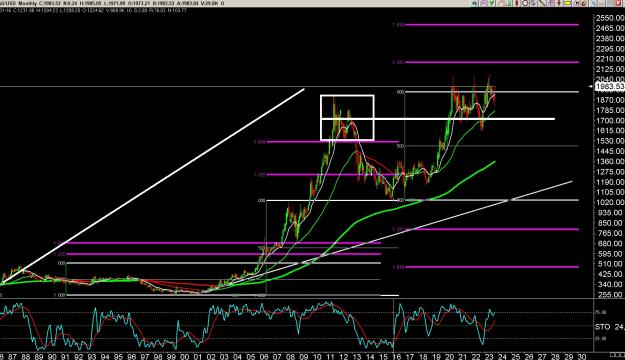Click the 2295.00 price axis label
Image resolution: width=625 pixels, height=360 pixels.
(x=610, y=49)
